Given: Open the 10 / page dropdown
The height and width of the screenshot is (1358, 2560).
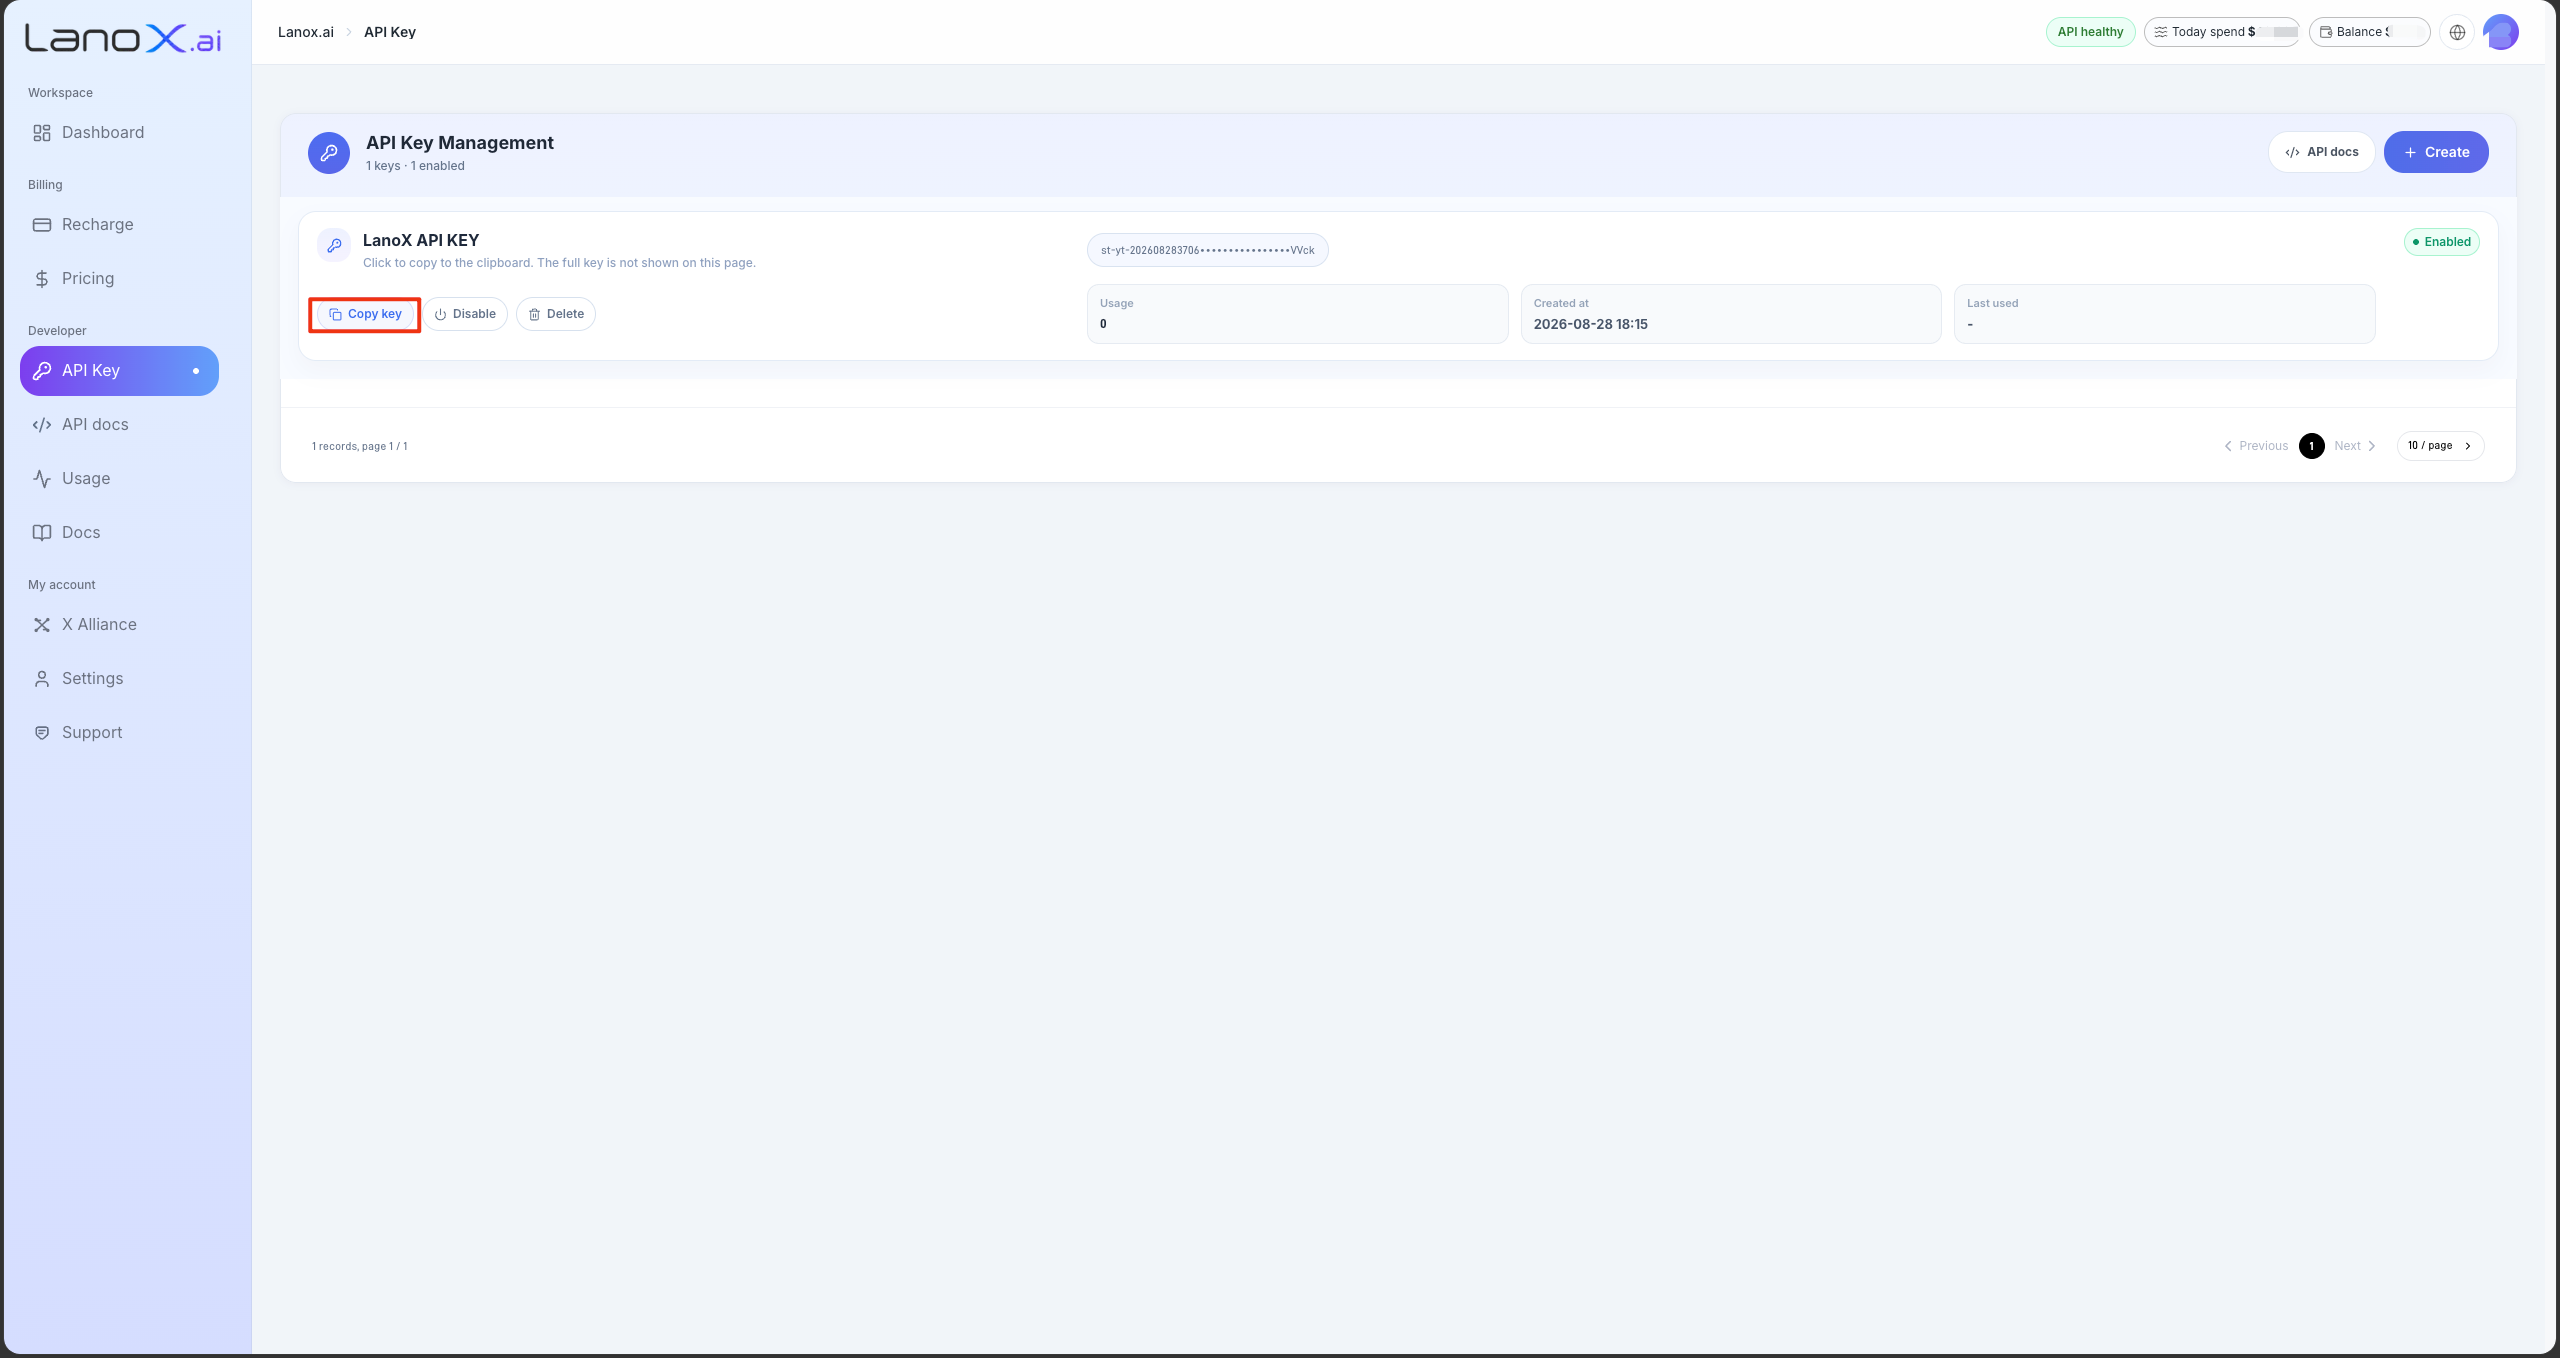Looking at the screenshot, I should (x=2440, y=446).
